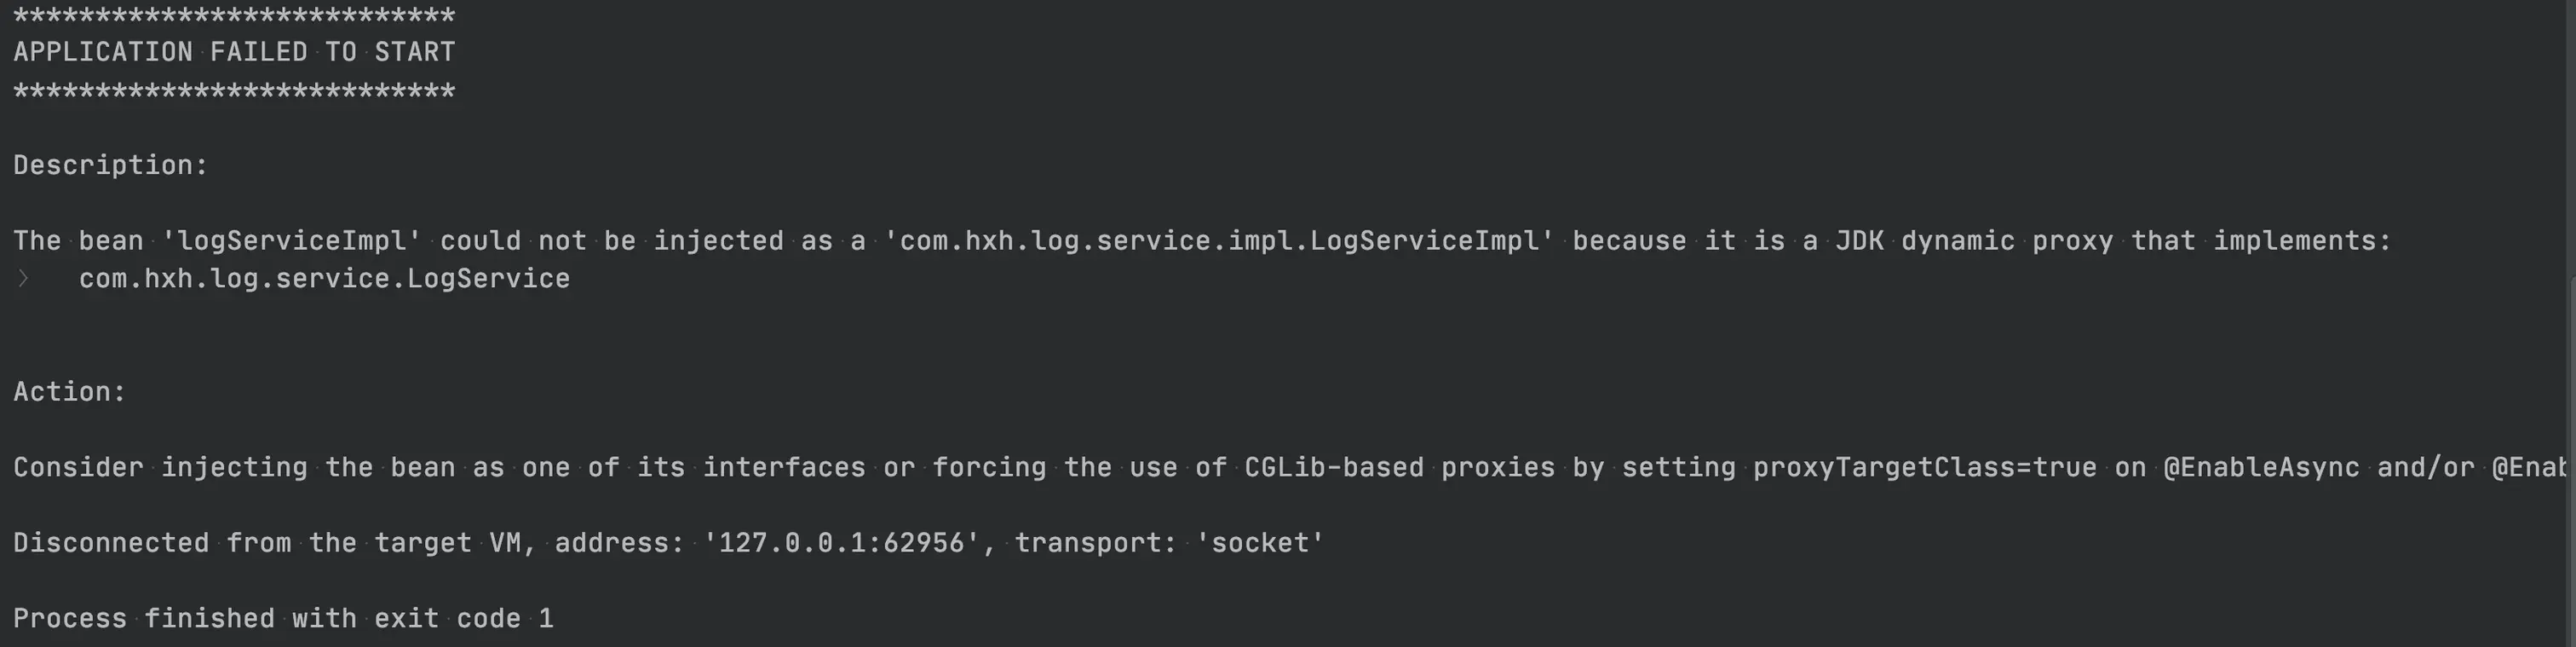This screenshot has height=647, width=2576.
Task: Click the top row of asterisks
Action: 234,15
